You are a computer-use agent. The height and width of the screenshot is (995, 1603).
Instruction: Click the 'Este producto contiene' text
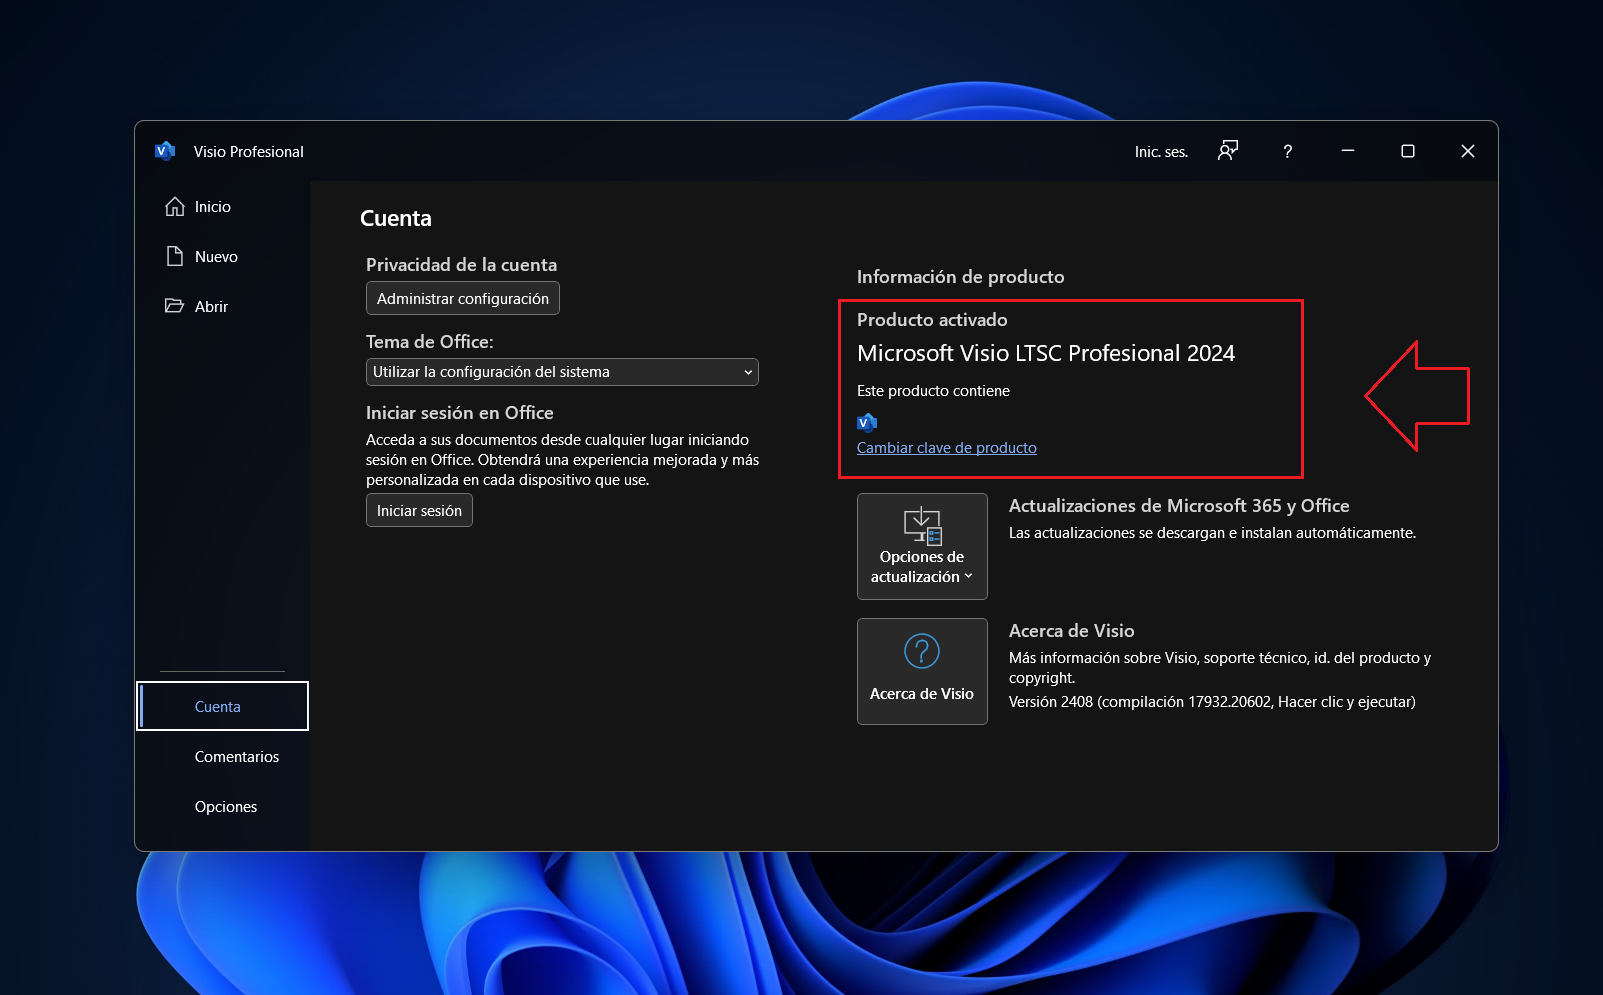(x=933, y=391)
